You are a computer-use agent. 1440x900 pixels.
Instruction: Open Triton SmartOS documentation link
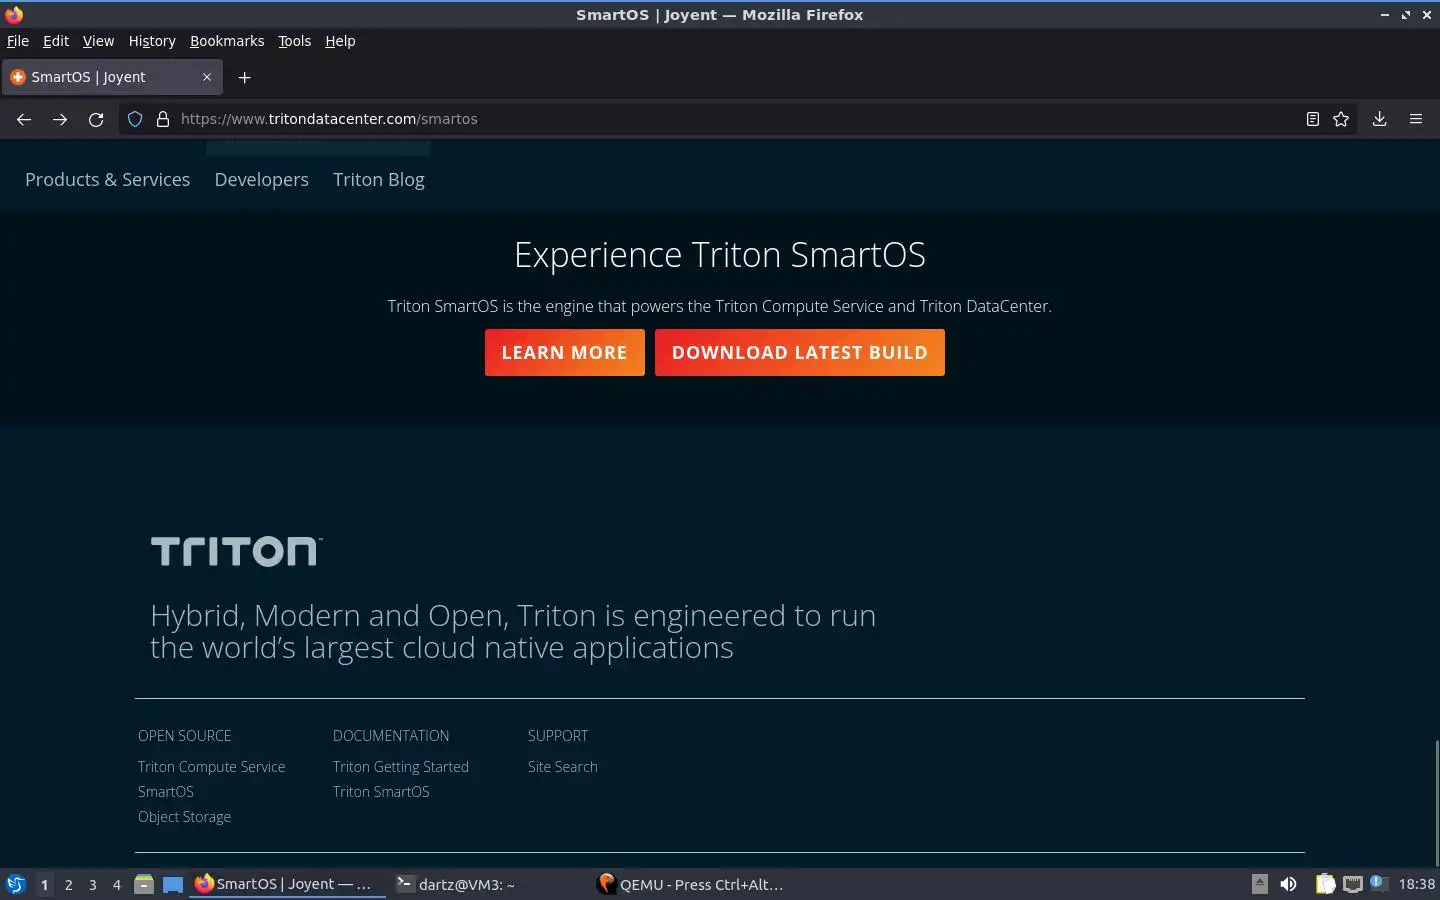pyautogui.click(x=381, y=792)
